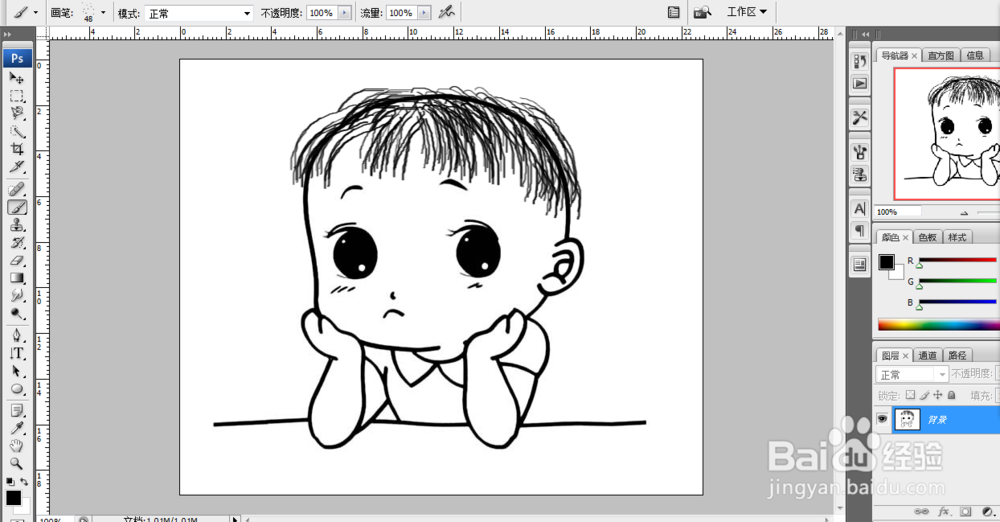Open the Paragraph panel dock icon
Image resolution: width=1000 pixels, height=522 pixels.
point(860,230)
